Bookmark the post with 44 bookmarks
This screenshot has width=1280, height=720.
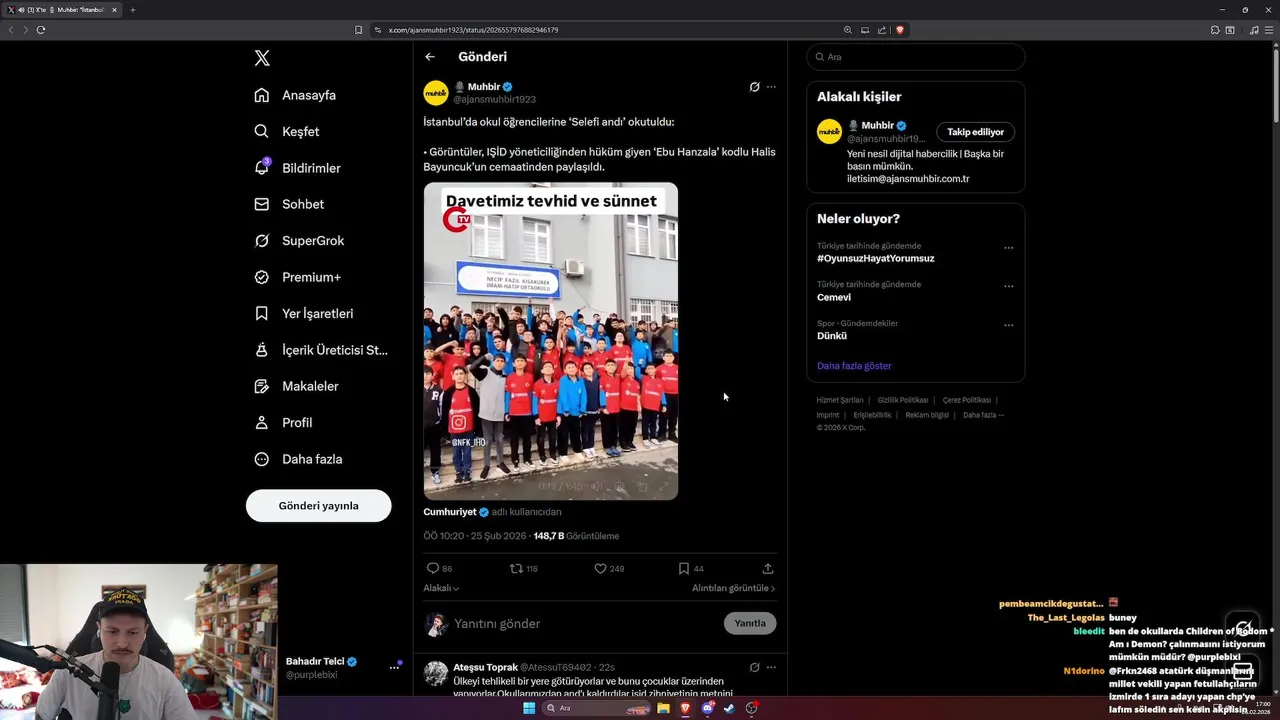684,568
